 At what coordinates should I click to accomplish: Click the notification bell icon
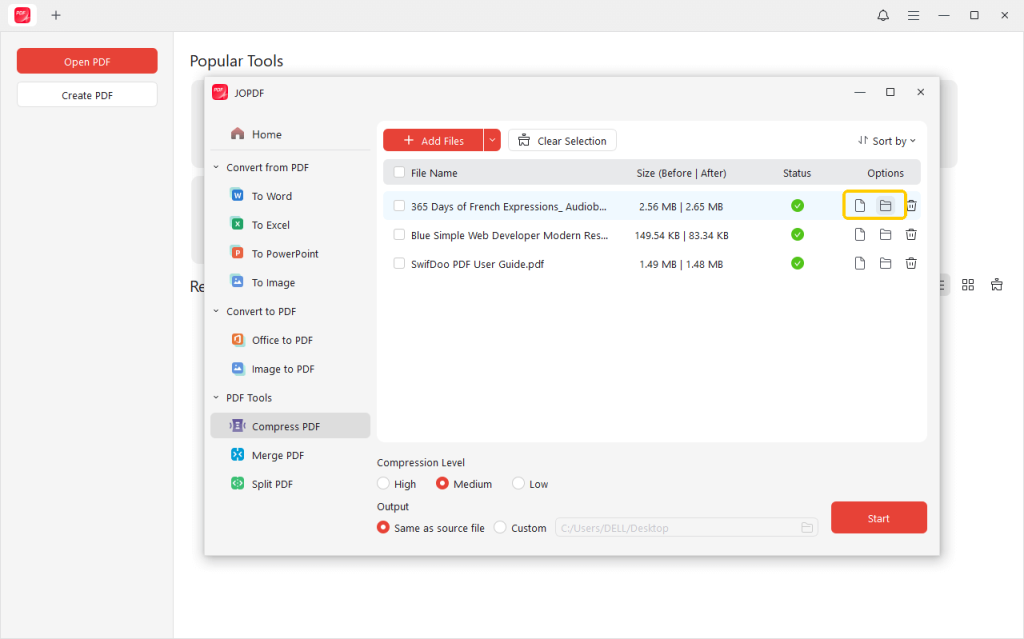pyautogui.click(x=883, y=15)
